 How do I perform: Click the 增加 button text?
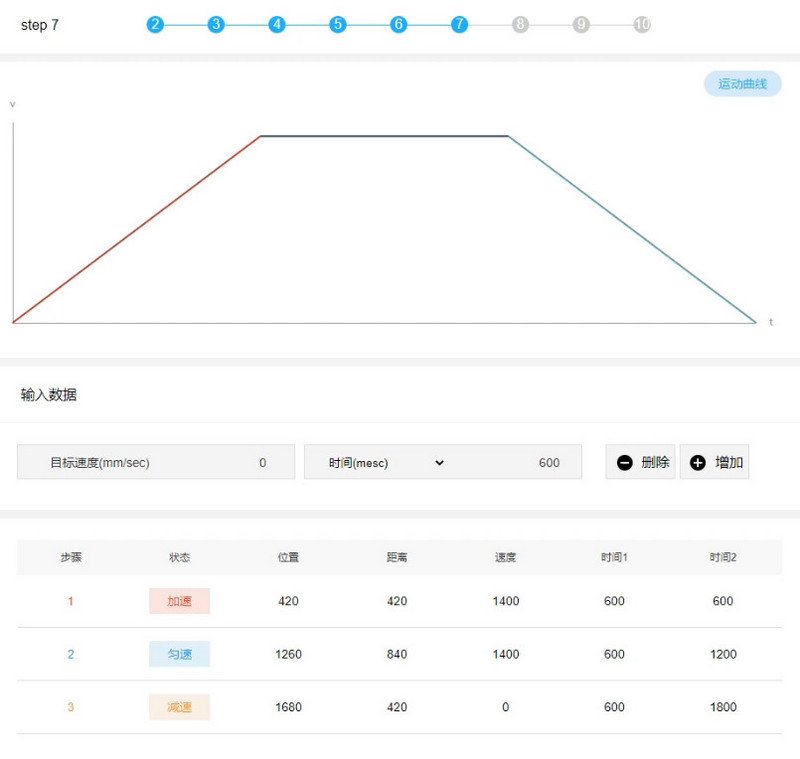click(x=729, y=463)
